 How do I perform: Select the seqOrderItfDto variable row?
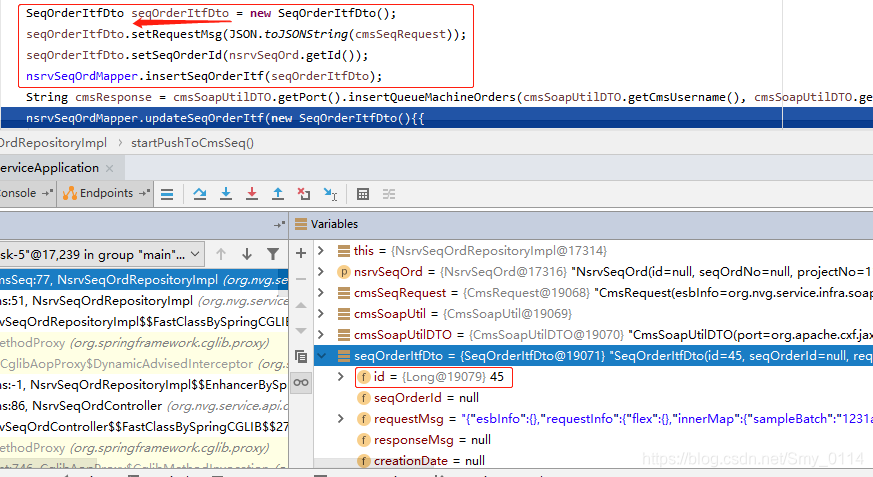593,356
